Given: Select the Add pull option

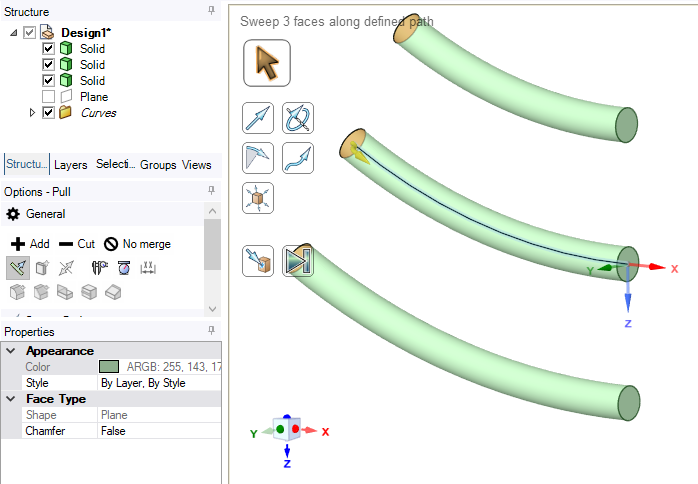Looking at the screenshot, I should pos(30,244).
